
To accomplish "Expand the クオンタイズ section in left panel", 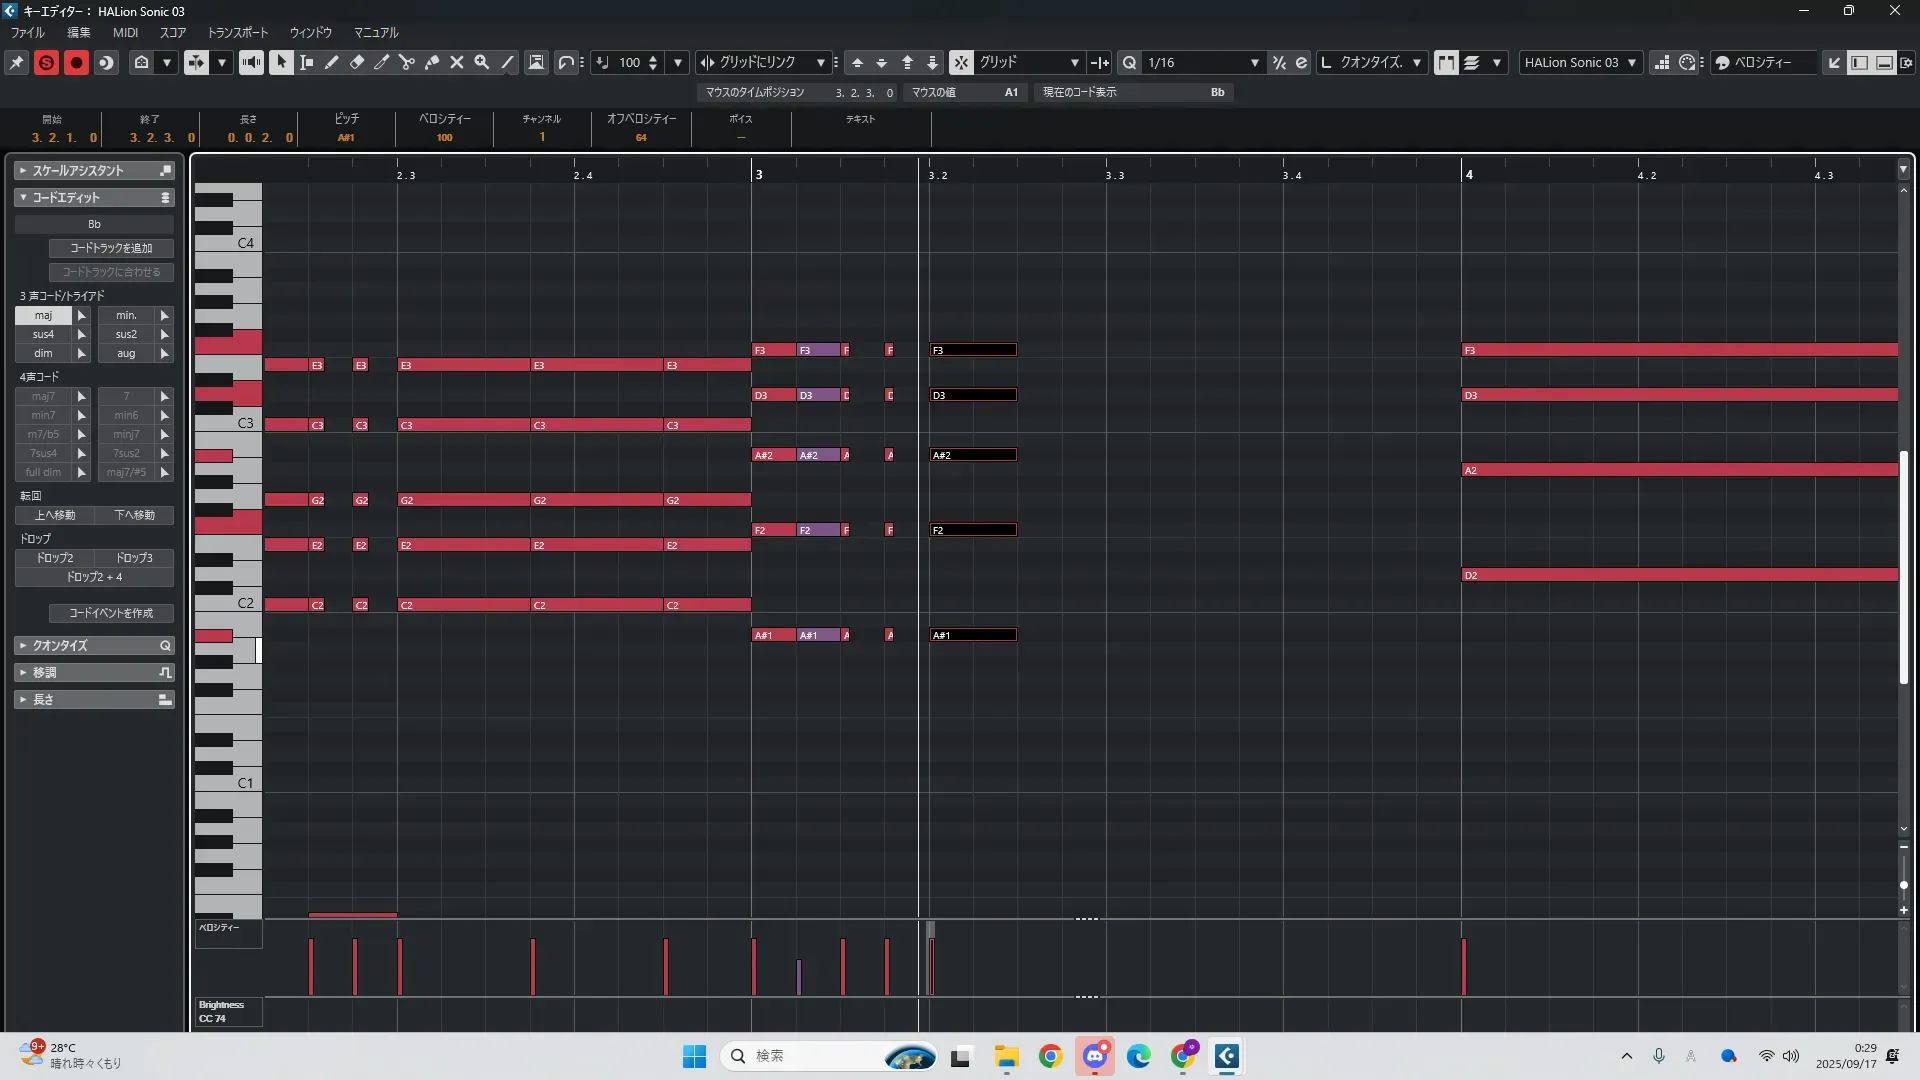I will click(x=94, y=645).
